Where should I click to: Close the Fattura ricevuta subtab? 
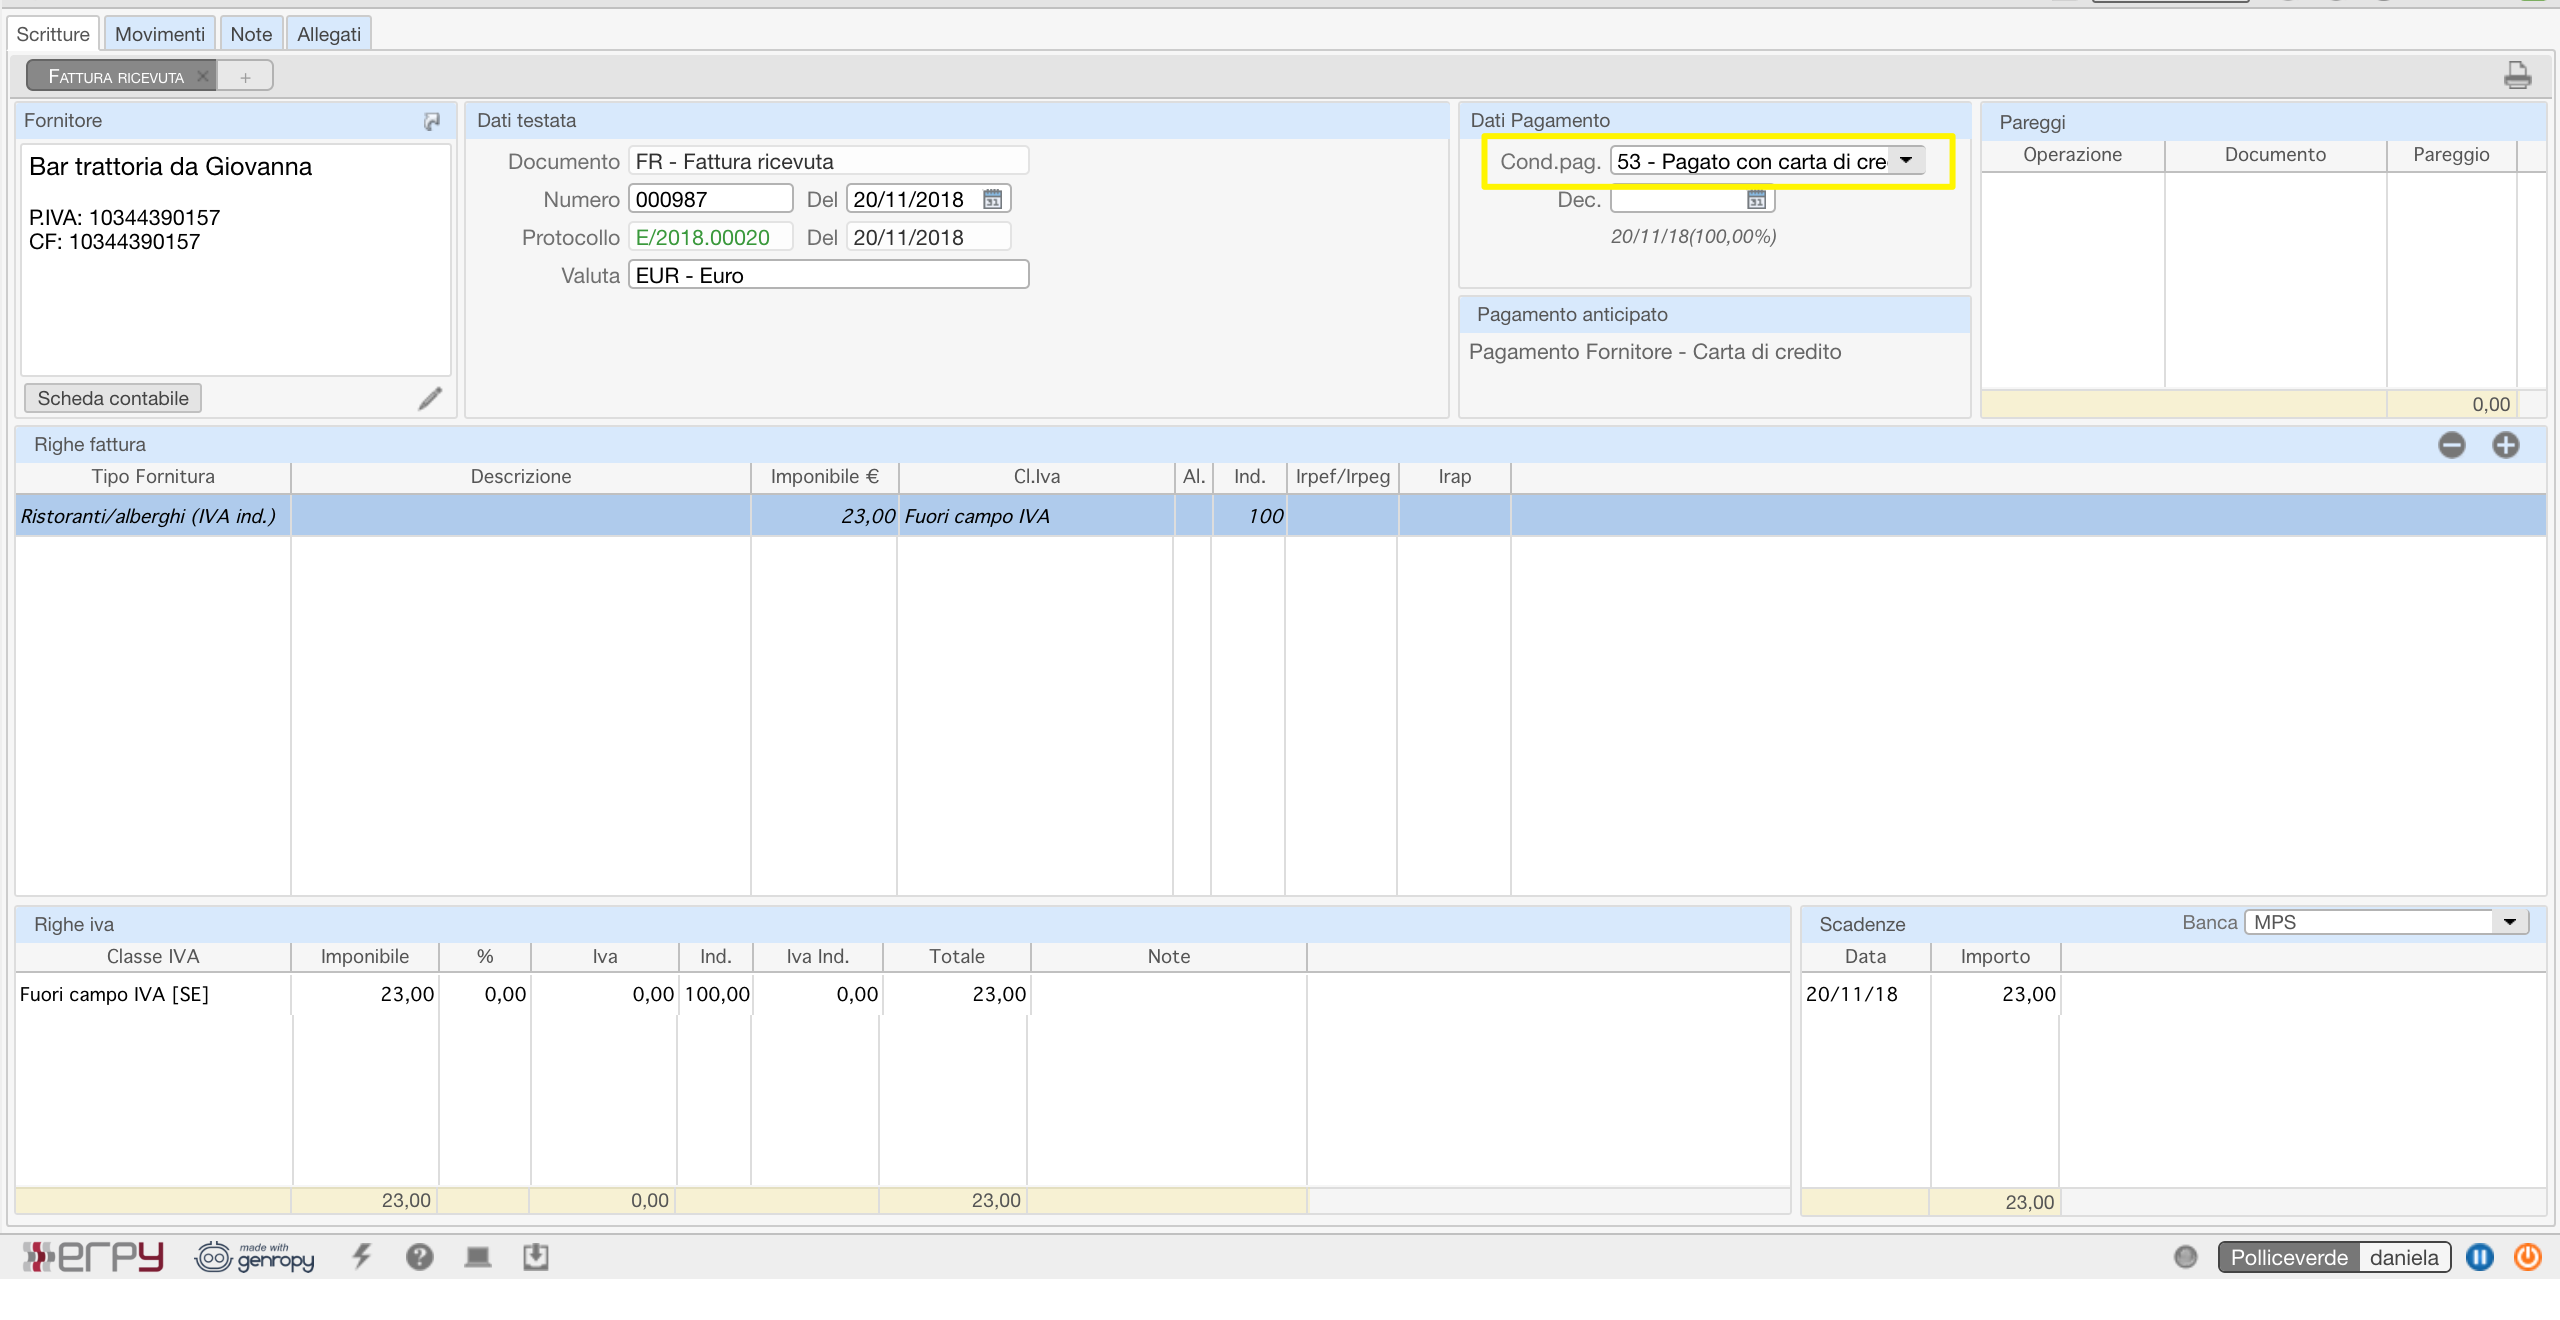(x=203, y=76)
